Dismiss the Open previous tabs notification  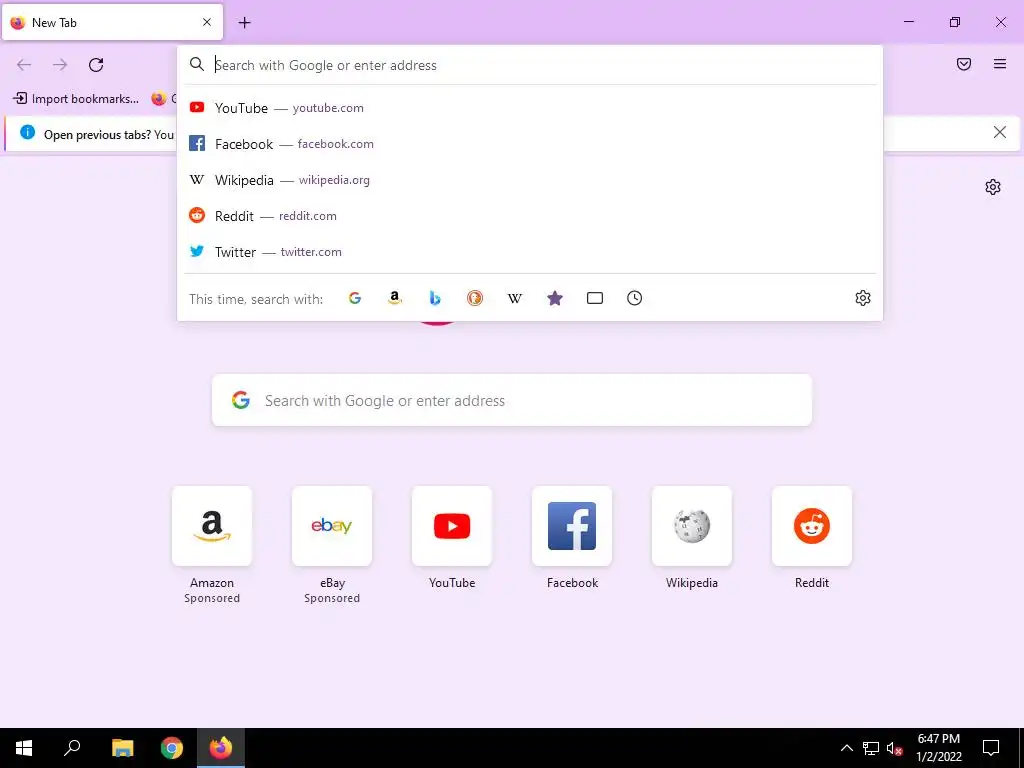pos(999,133)
